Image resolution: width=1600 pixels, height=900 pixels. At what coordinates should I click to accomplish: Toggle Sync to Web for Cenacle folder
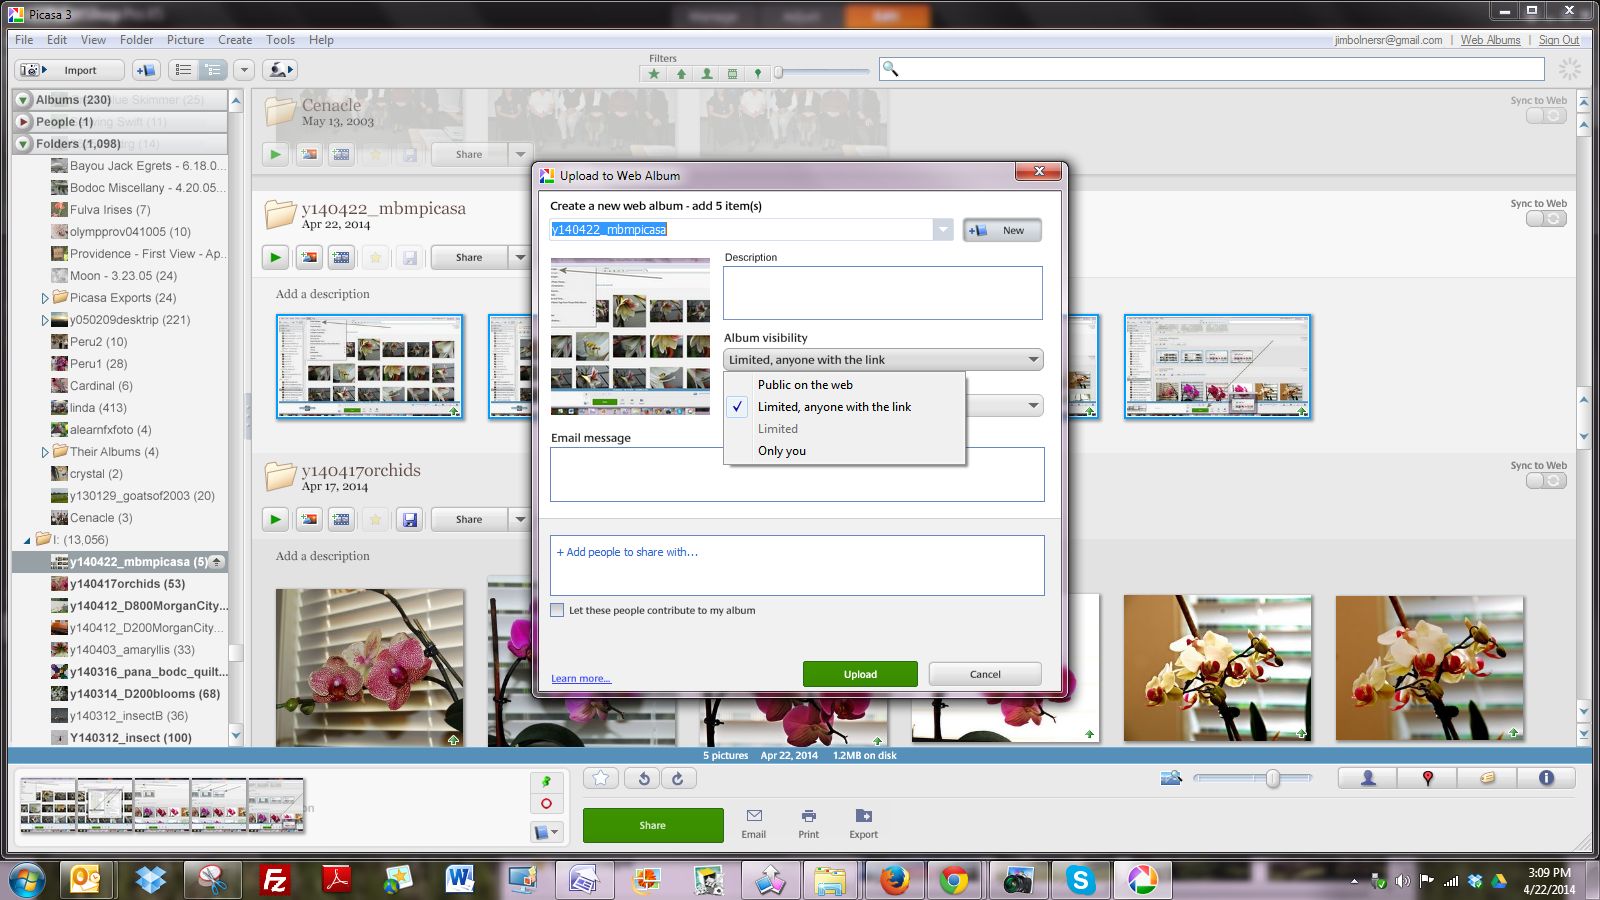pyautogui.click(x=1546, y=116)
